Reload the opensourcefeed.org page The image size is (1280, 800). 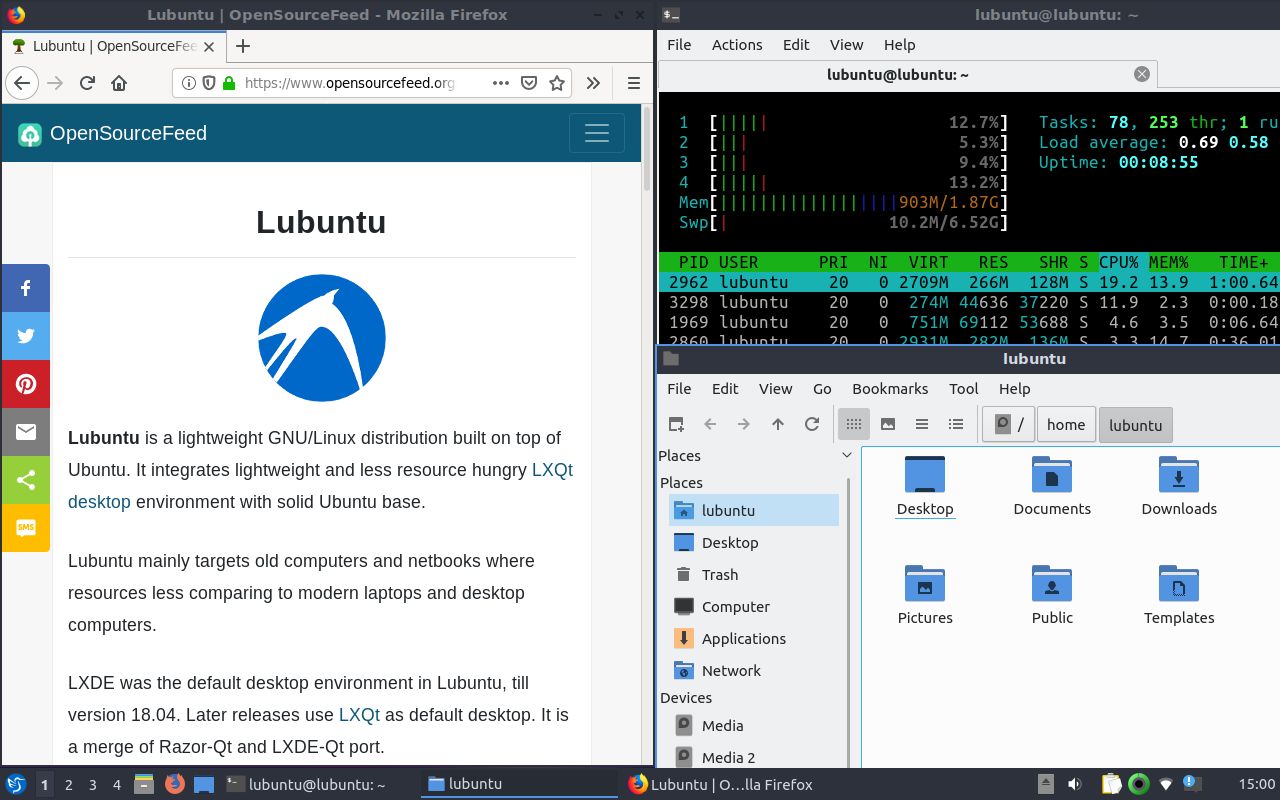pyautogui.click(x=88, y=83)
